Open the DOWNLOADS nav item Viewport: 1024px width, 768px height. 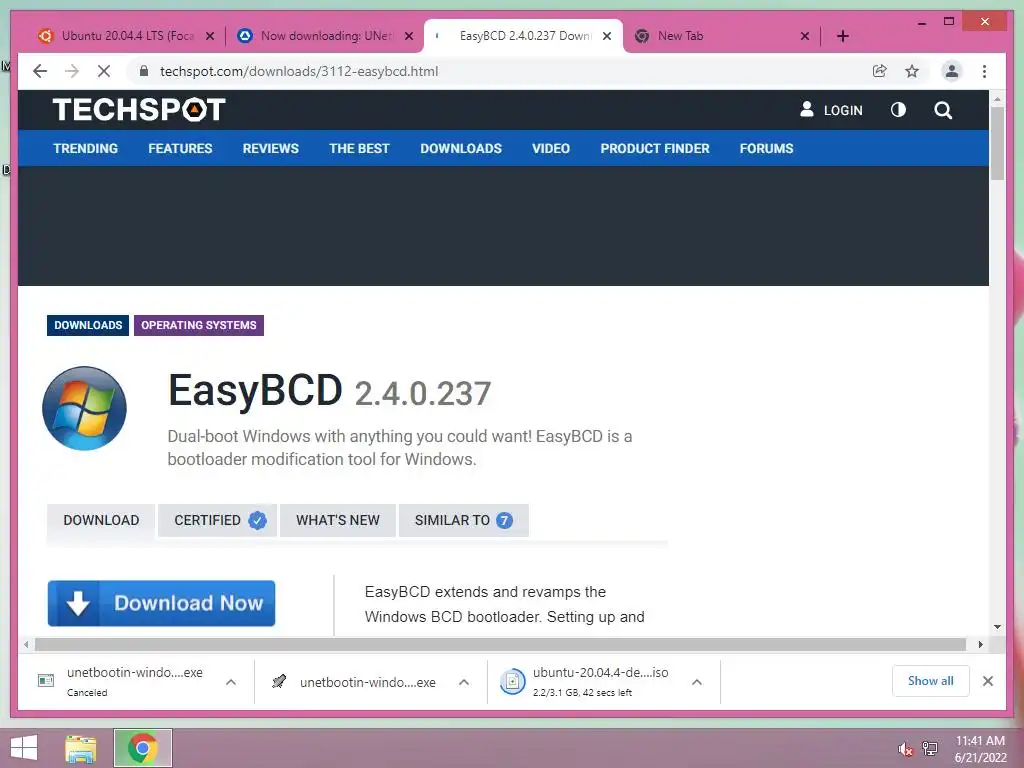pos(461,148)
